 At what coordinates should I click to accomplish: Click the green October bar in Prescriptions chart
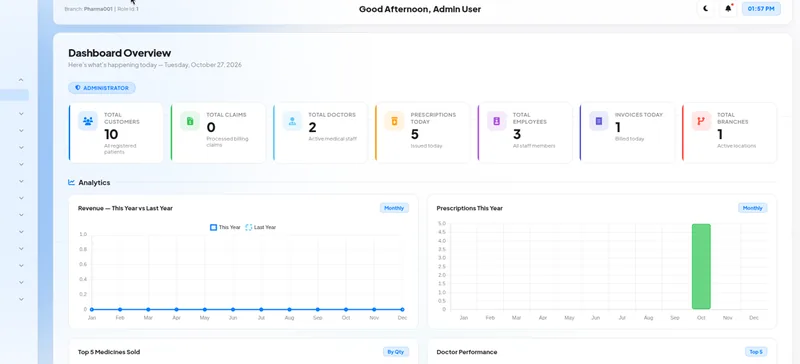pyautogui.click(x=701, y=266)
